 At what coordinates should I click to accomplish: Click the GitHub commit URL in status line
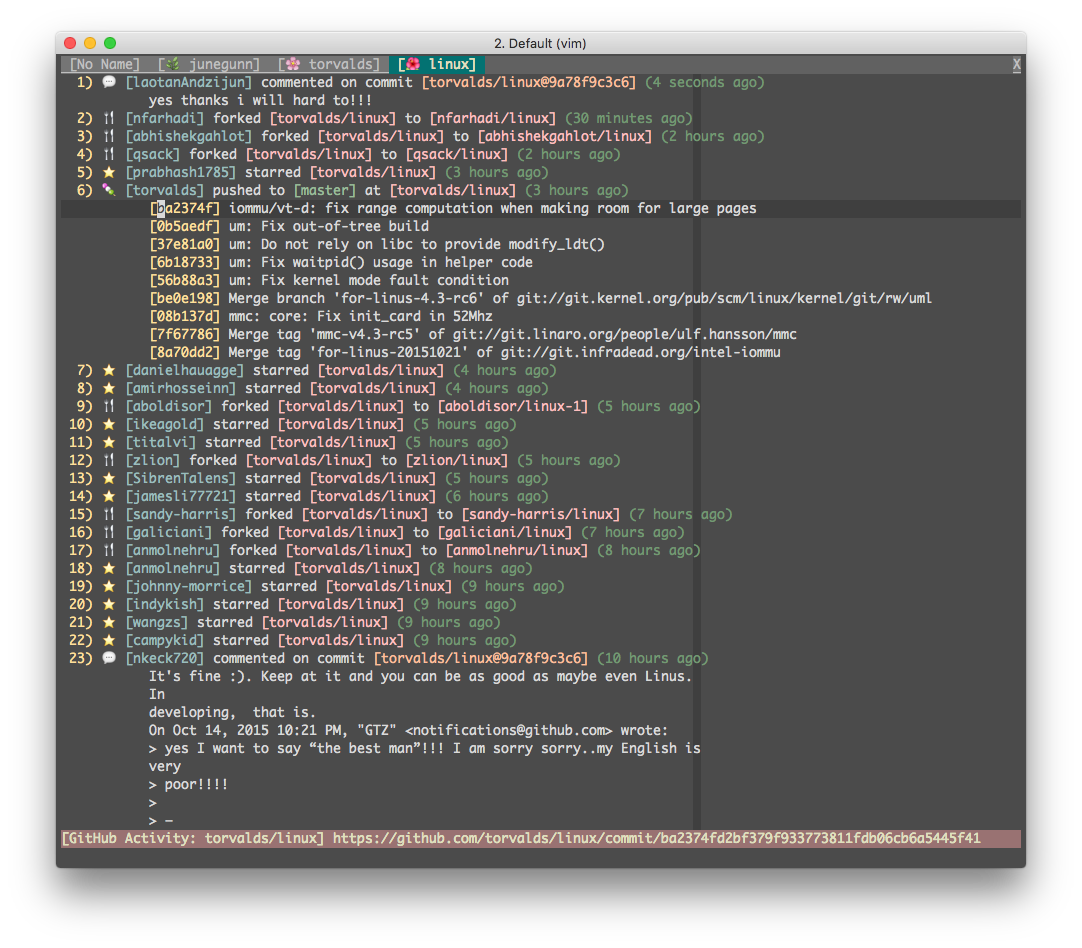click(x=656, y=838)
